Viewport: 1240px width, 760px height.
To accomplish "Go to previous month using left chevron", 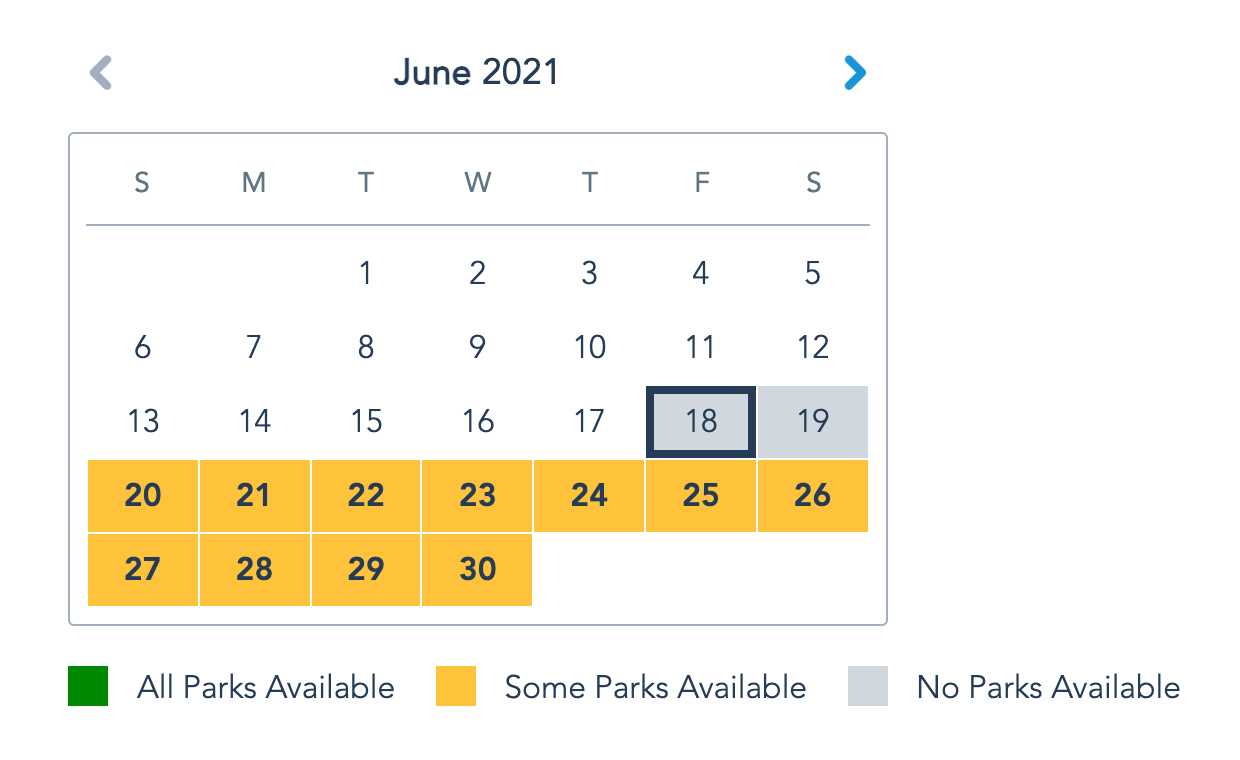I will tap(101, 73).
